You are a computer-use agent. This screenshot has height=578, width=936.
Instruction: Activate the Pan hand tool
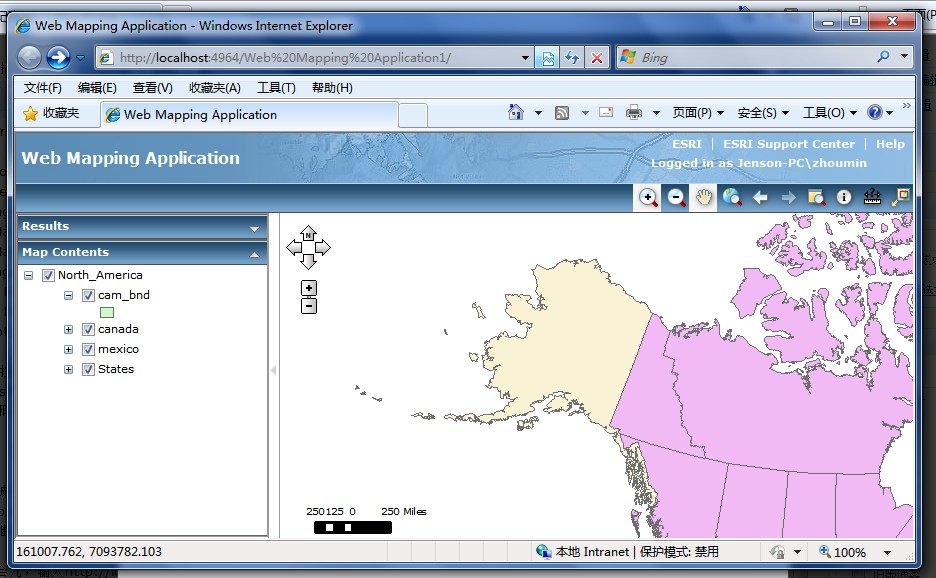(x=704, y=198)
